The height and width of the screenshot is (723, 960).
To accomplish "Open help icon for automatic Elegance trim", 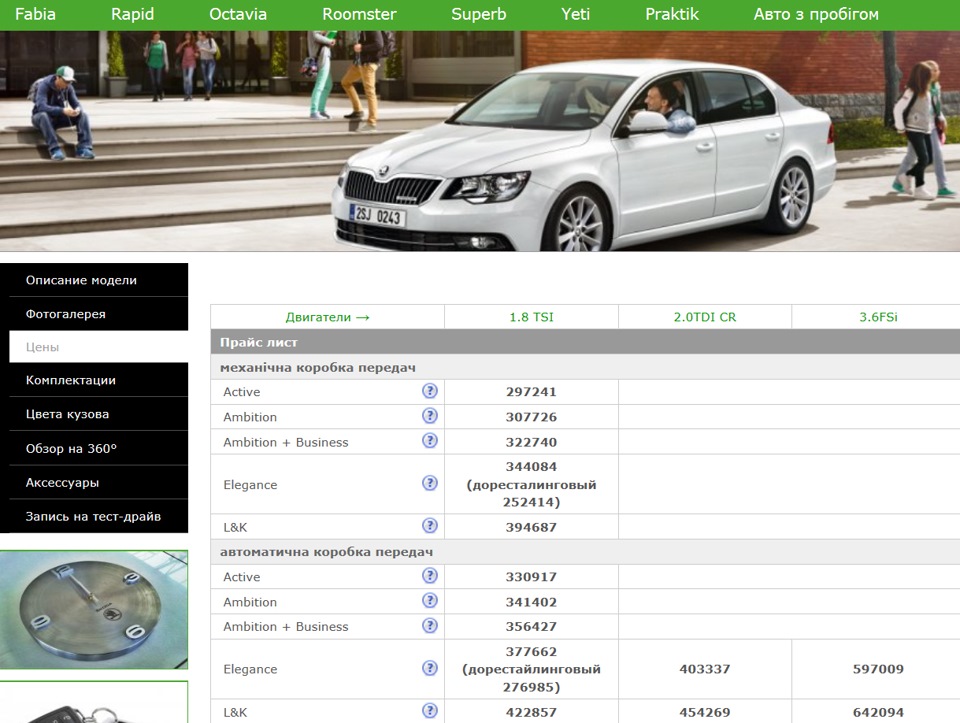I will (430, 668).
